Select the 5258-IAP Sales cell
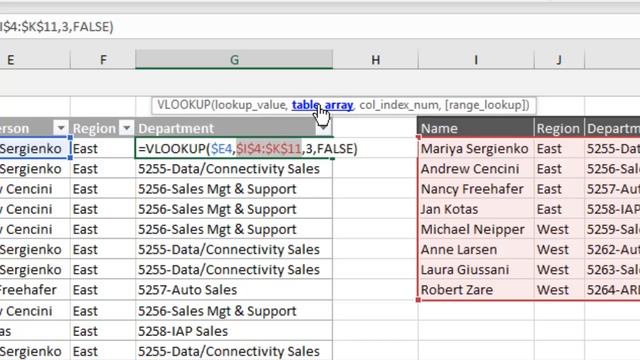The image size is (640, 360). point(234,331)
